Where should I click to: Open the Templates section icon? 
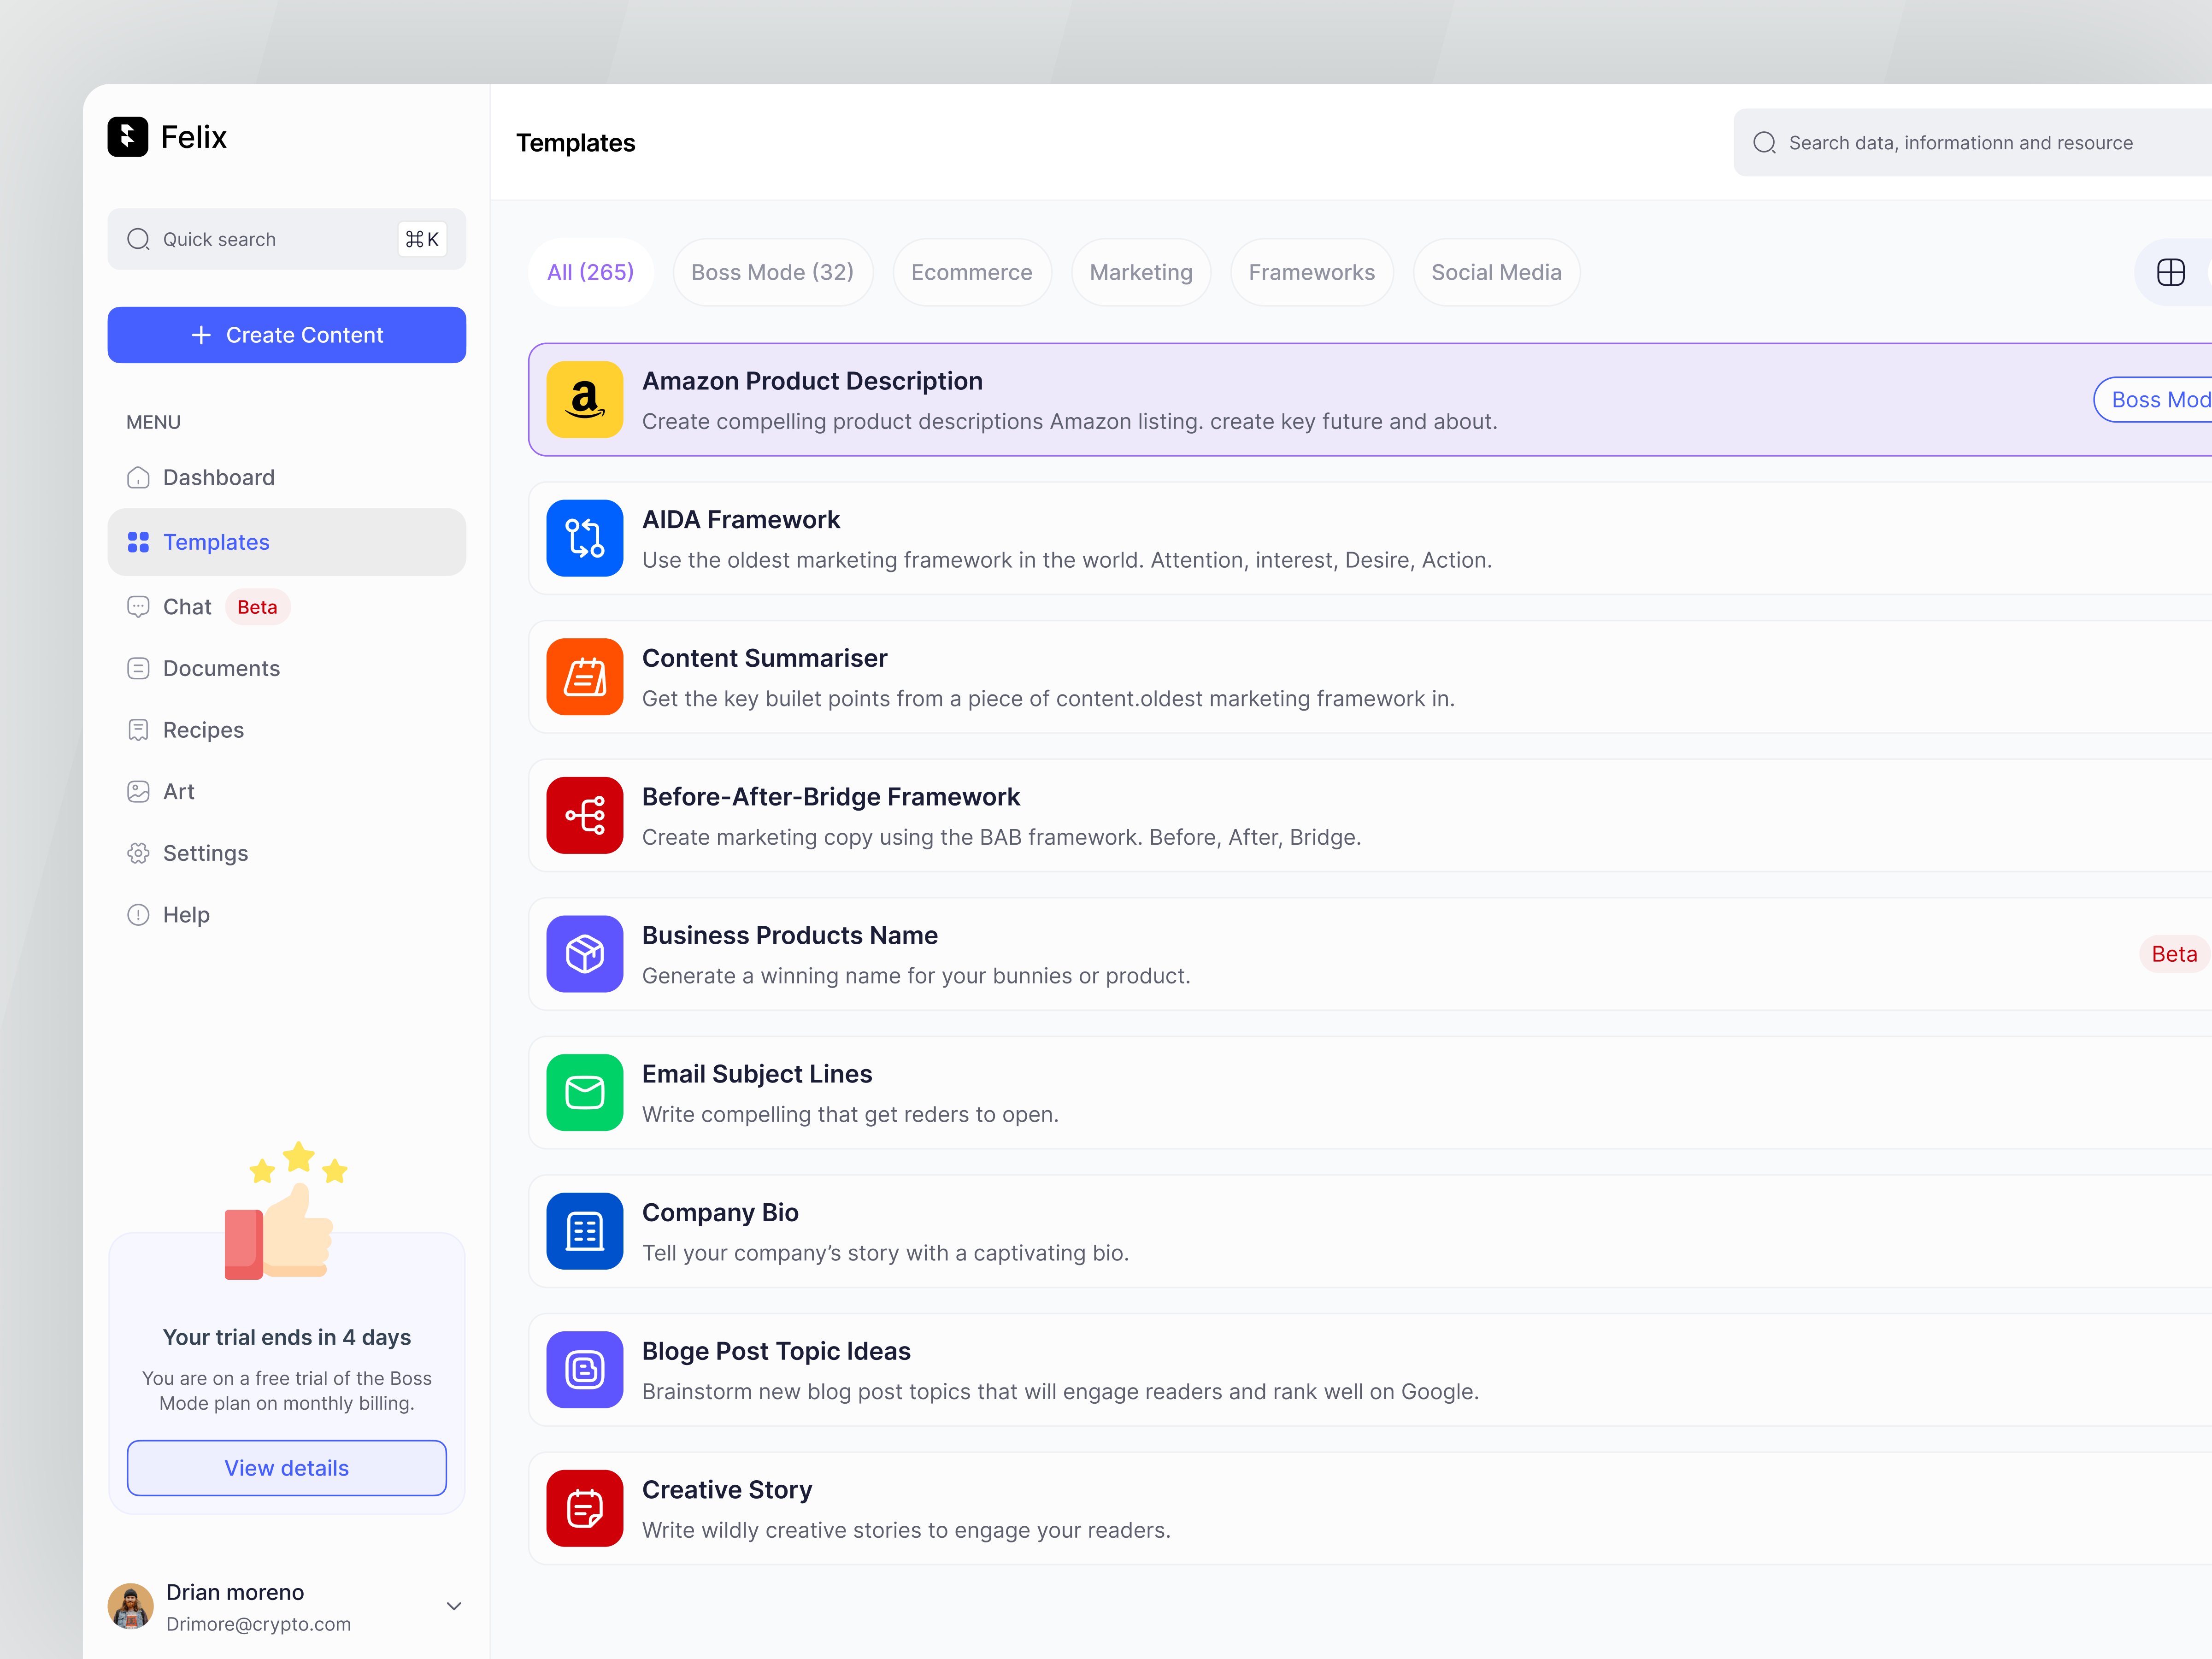coord(138,541)
